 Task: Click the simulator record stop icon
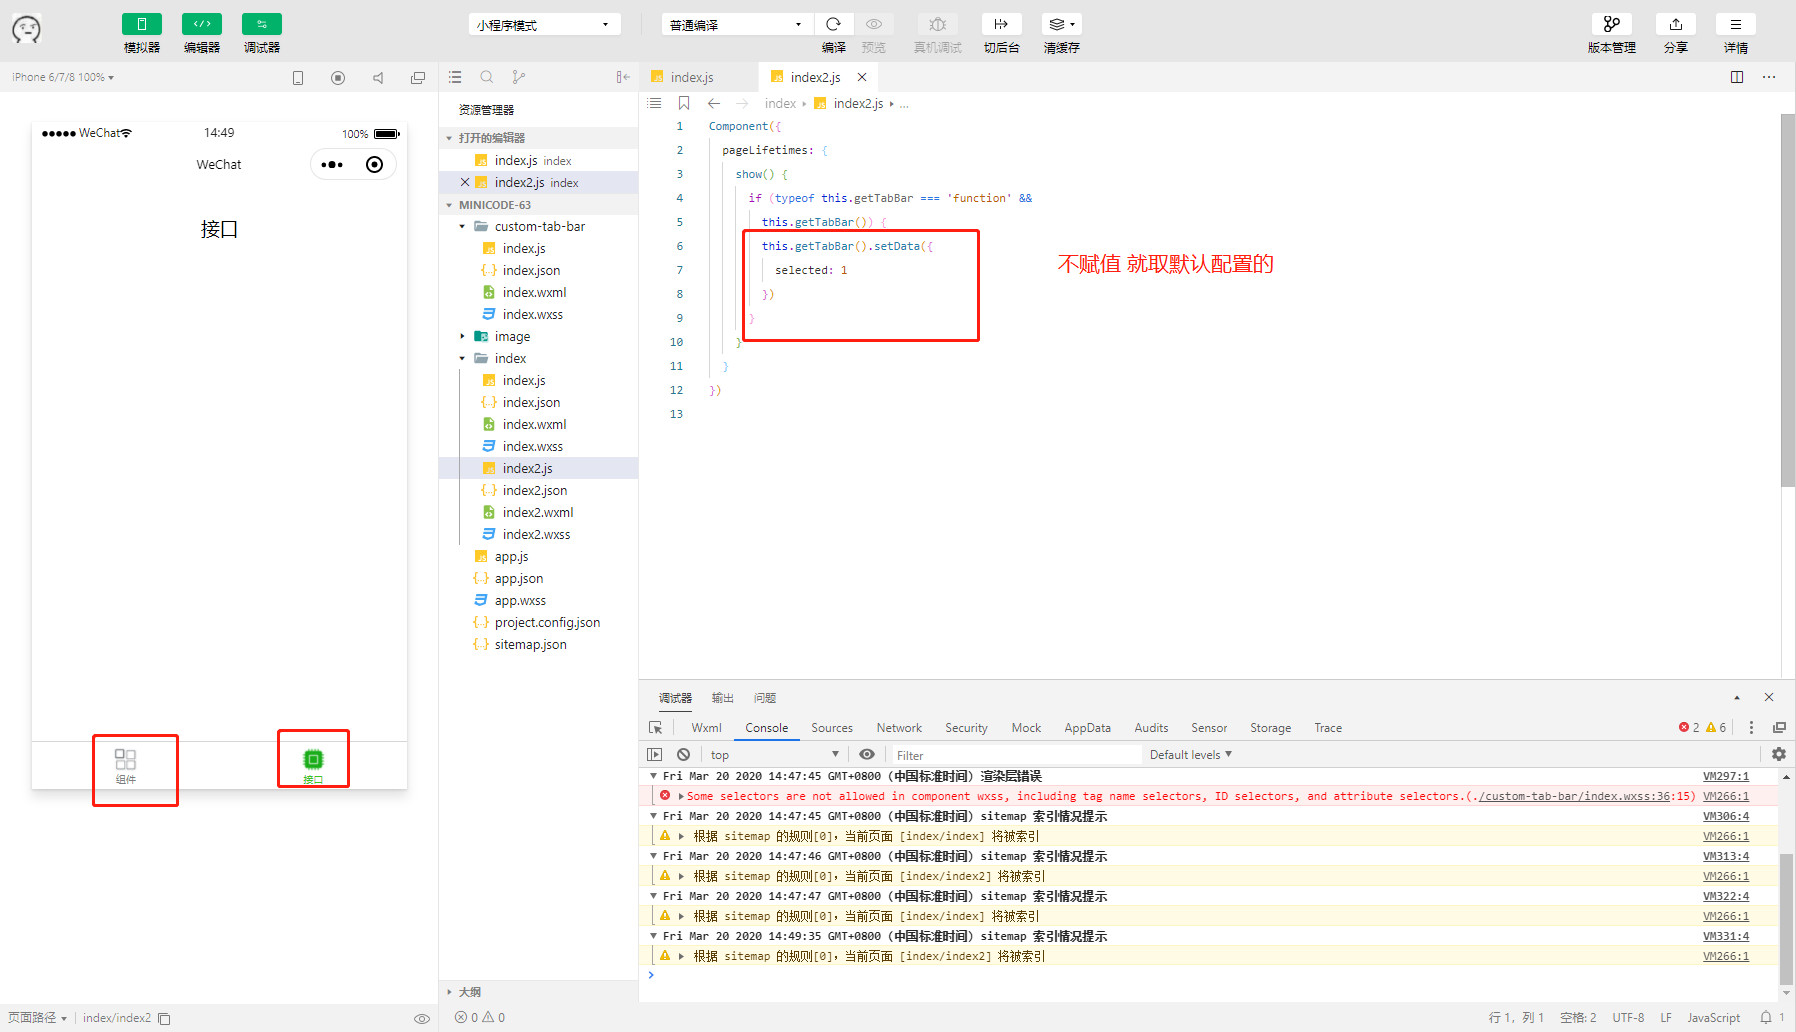click(338, 77)
